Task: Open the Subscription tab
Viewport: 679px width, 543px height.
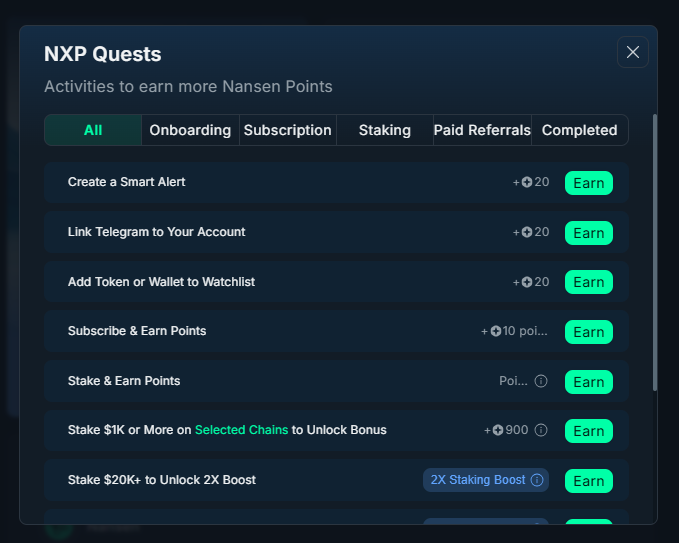Action: tap(288, 130)
